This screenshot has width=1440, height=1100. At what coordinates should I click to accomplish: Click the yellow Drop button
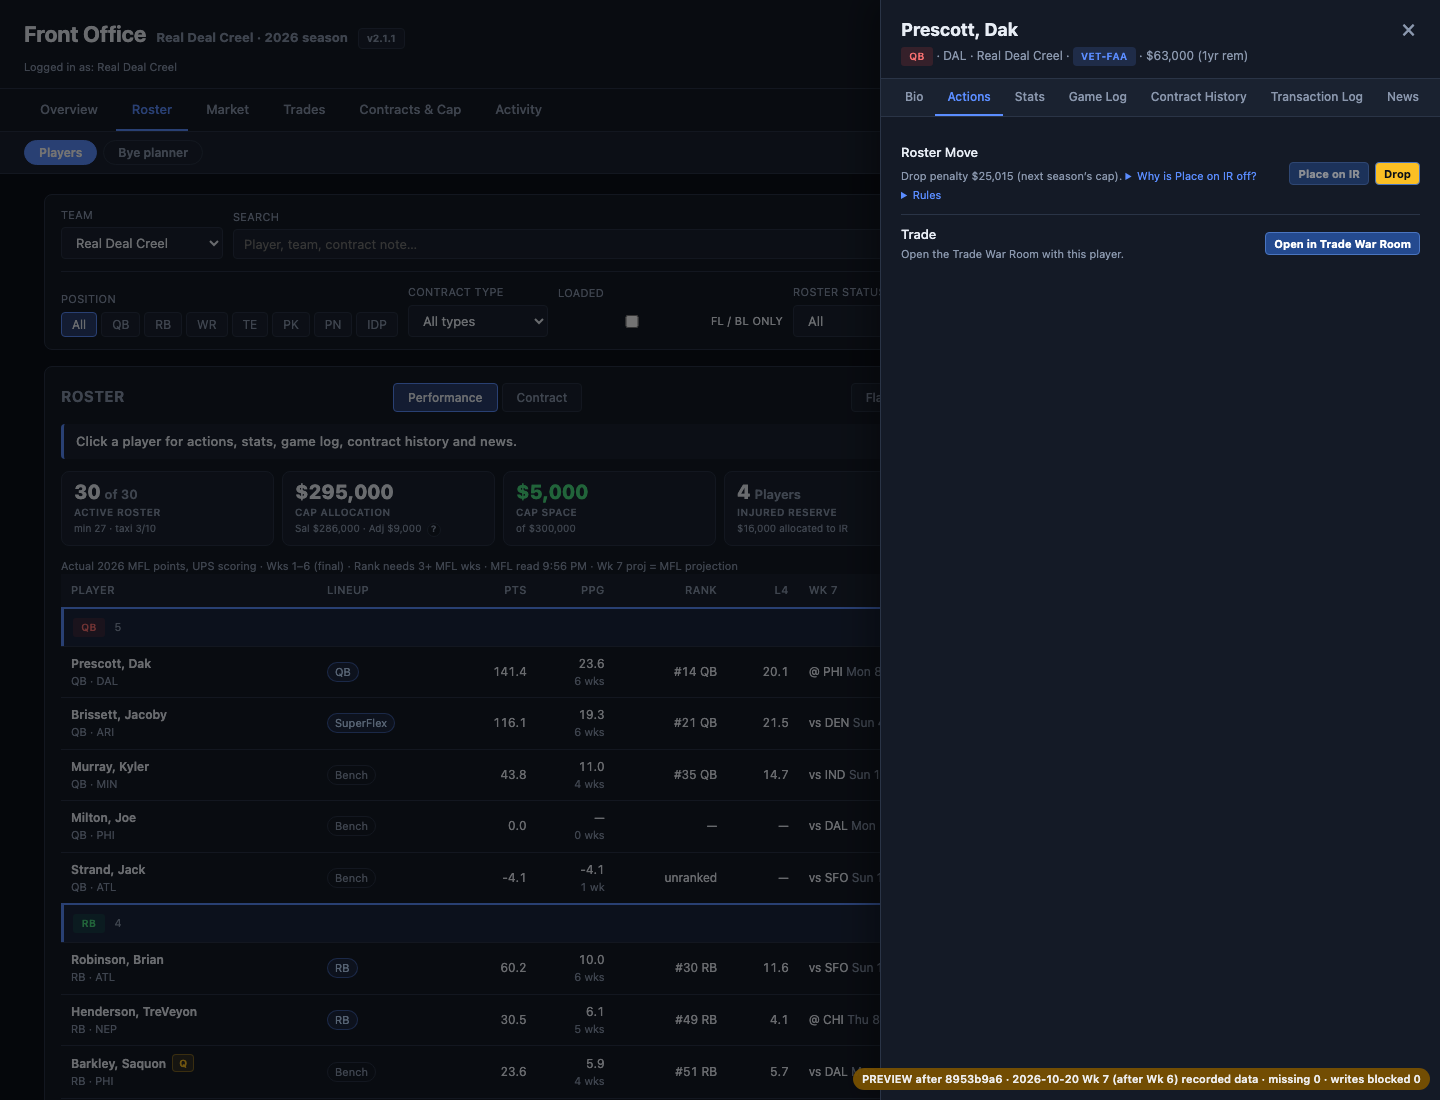(1397, 174)
